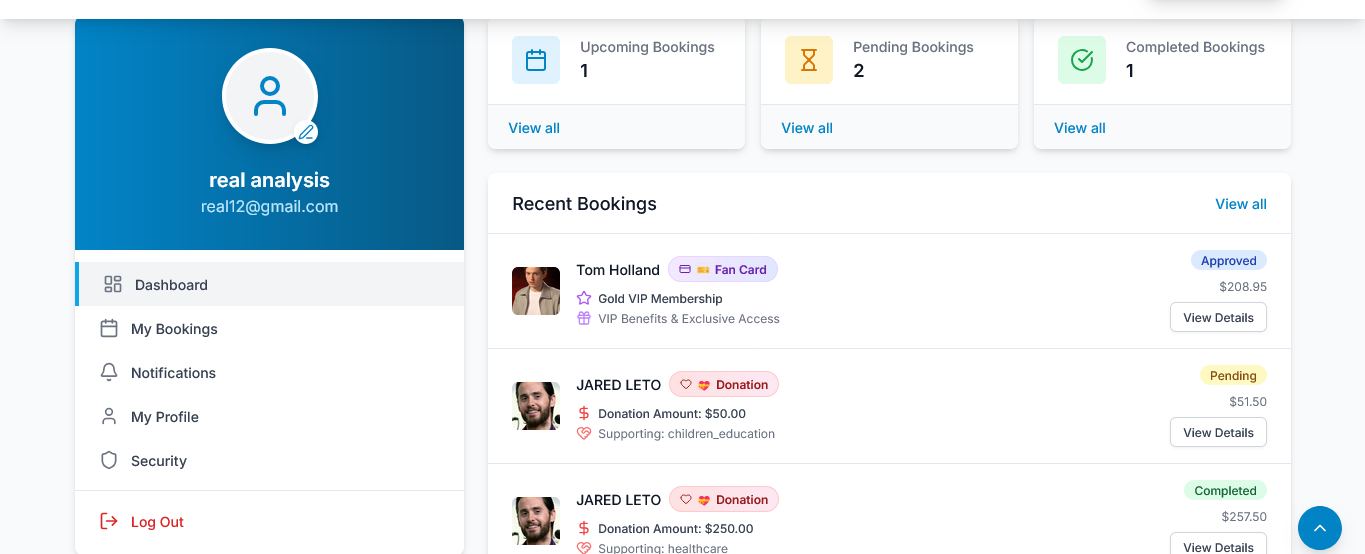Click the Recent Bookings heading
1365x554 pixels.
pos(584,204)
